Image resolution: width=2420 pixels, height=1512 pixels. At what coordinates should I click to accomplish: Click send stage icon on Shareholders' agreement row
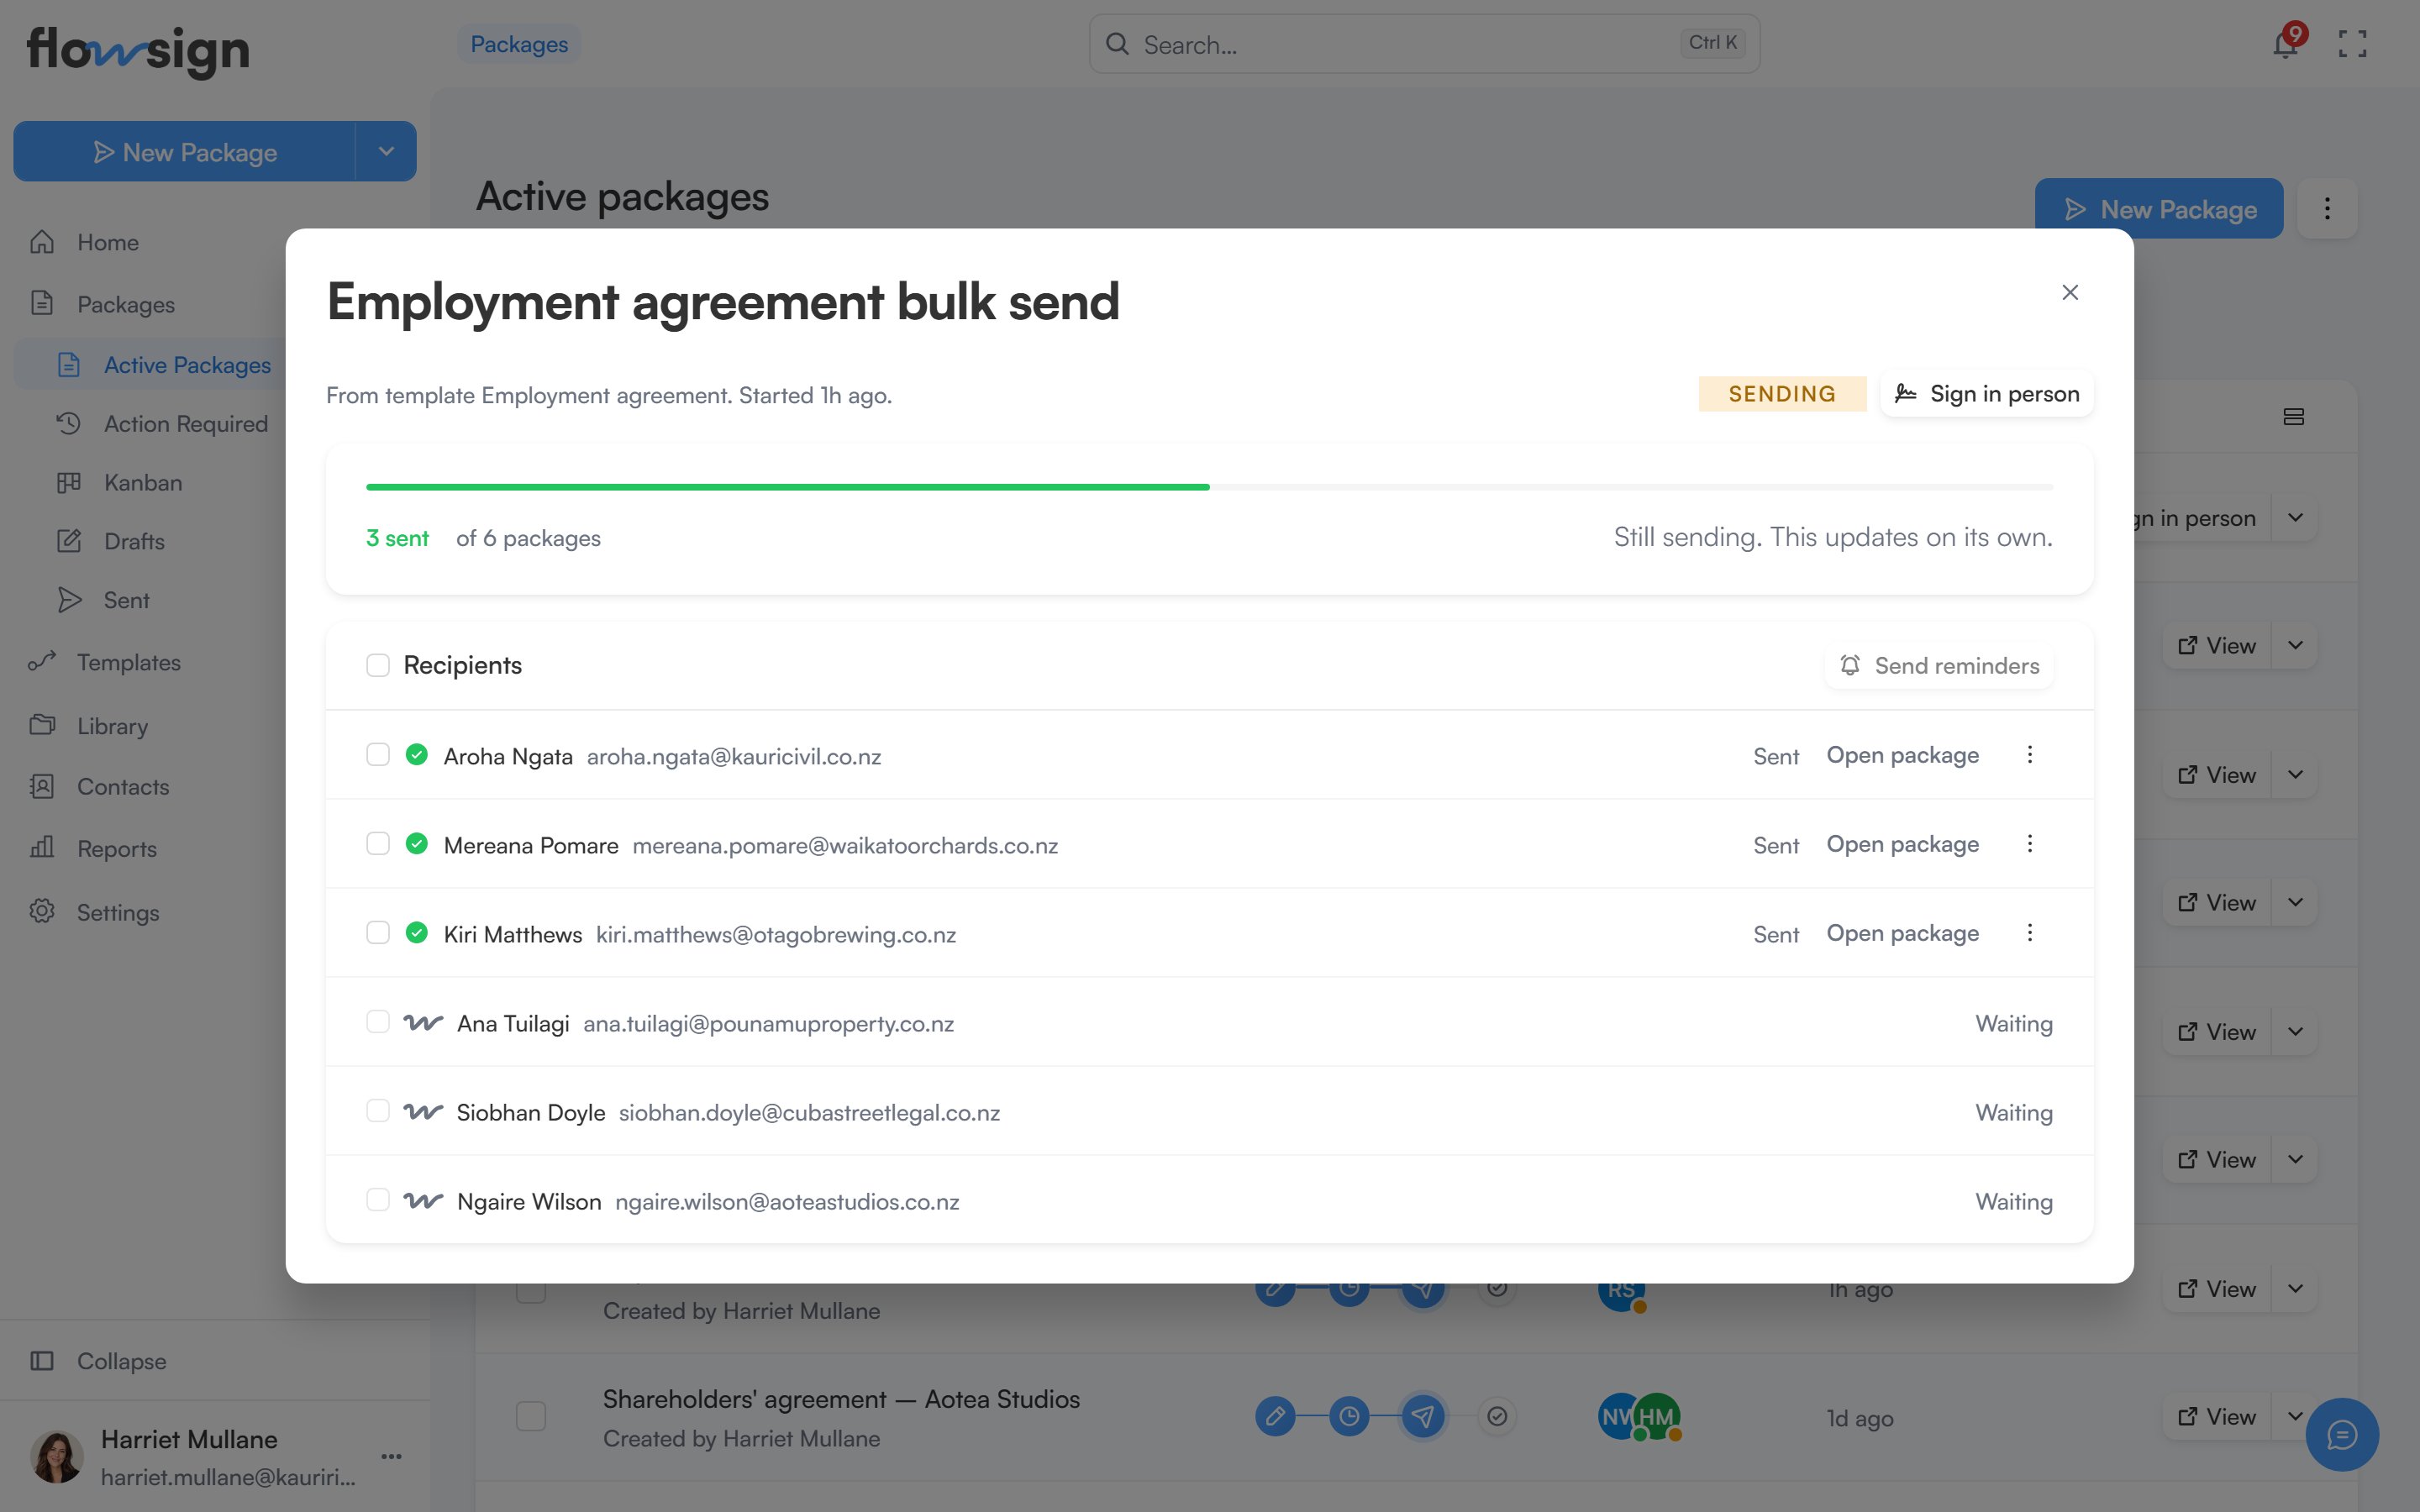point(1423,1417)
